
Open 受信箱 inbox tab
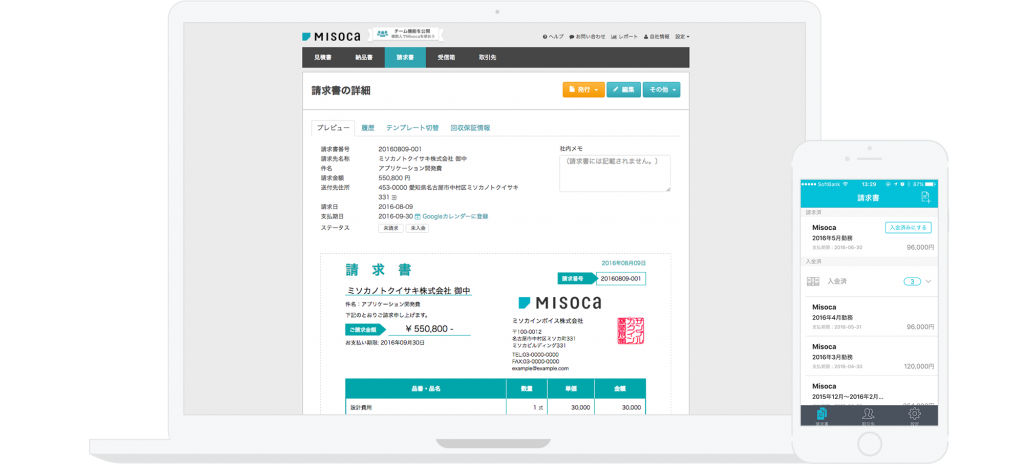[x=446, y=57]
